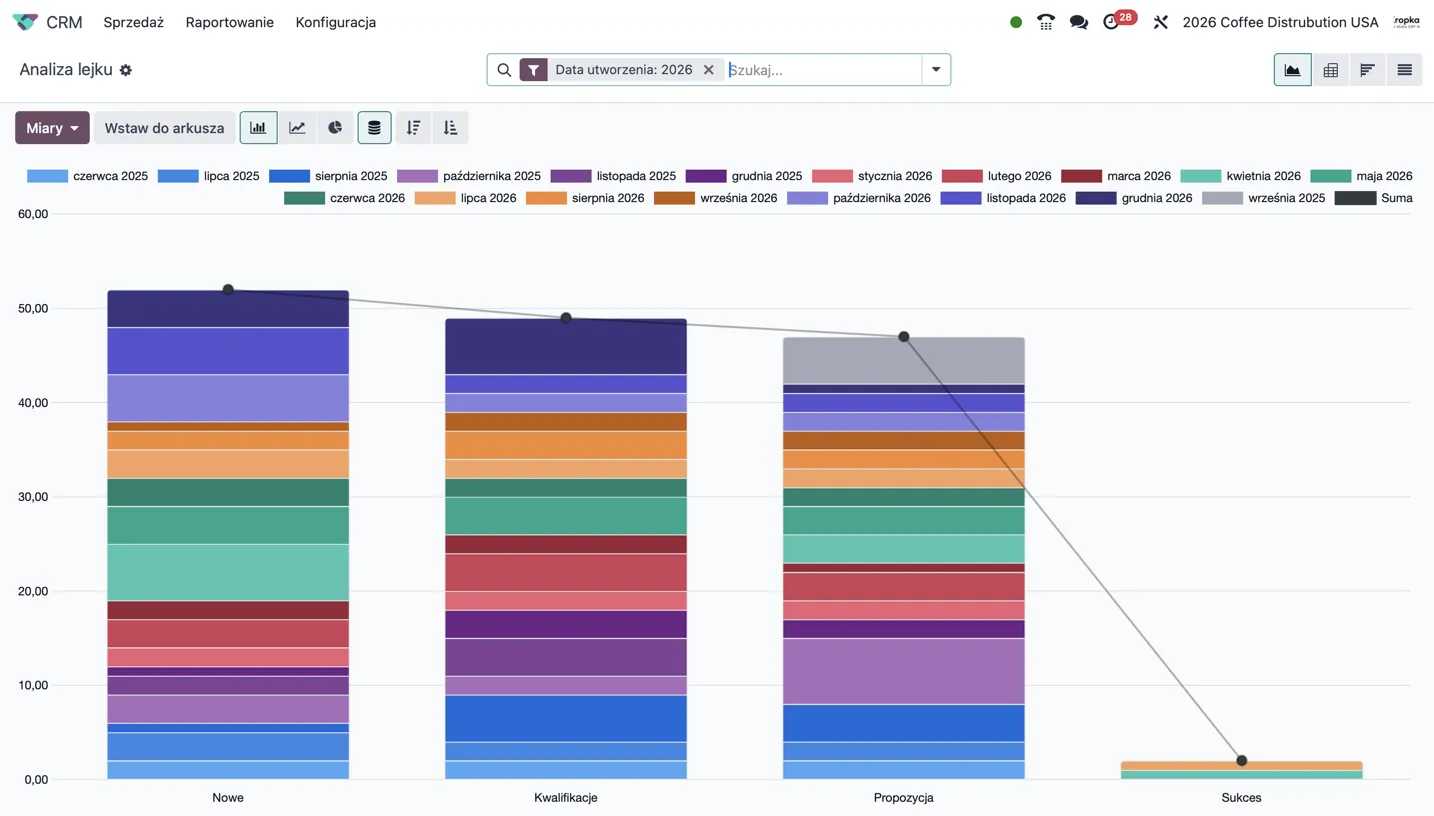This screenshot has height=816, width=1434.
Task: Open the settings gear next to Analiza lejku
Action: (x=125, y=70)
